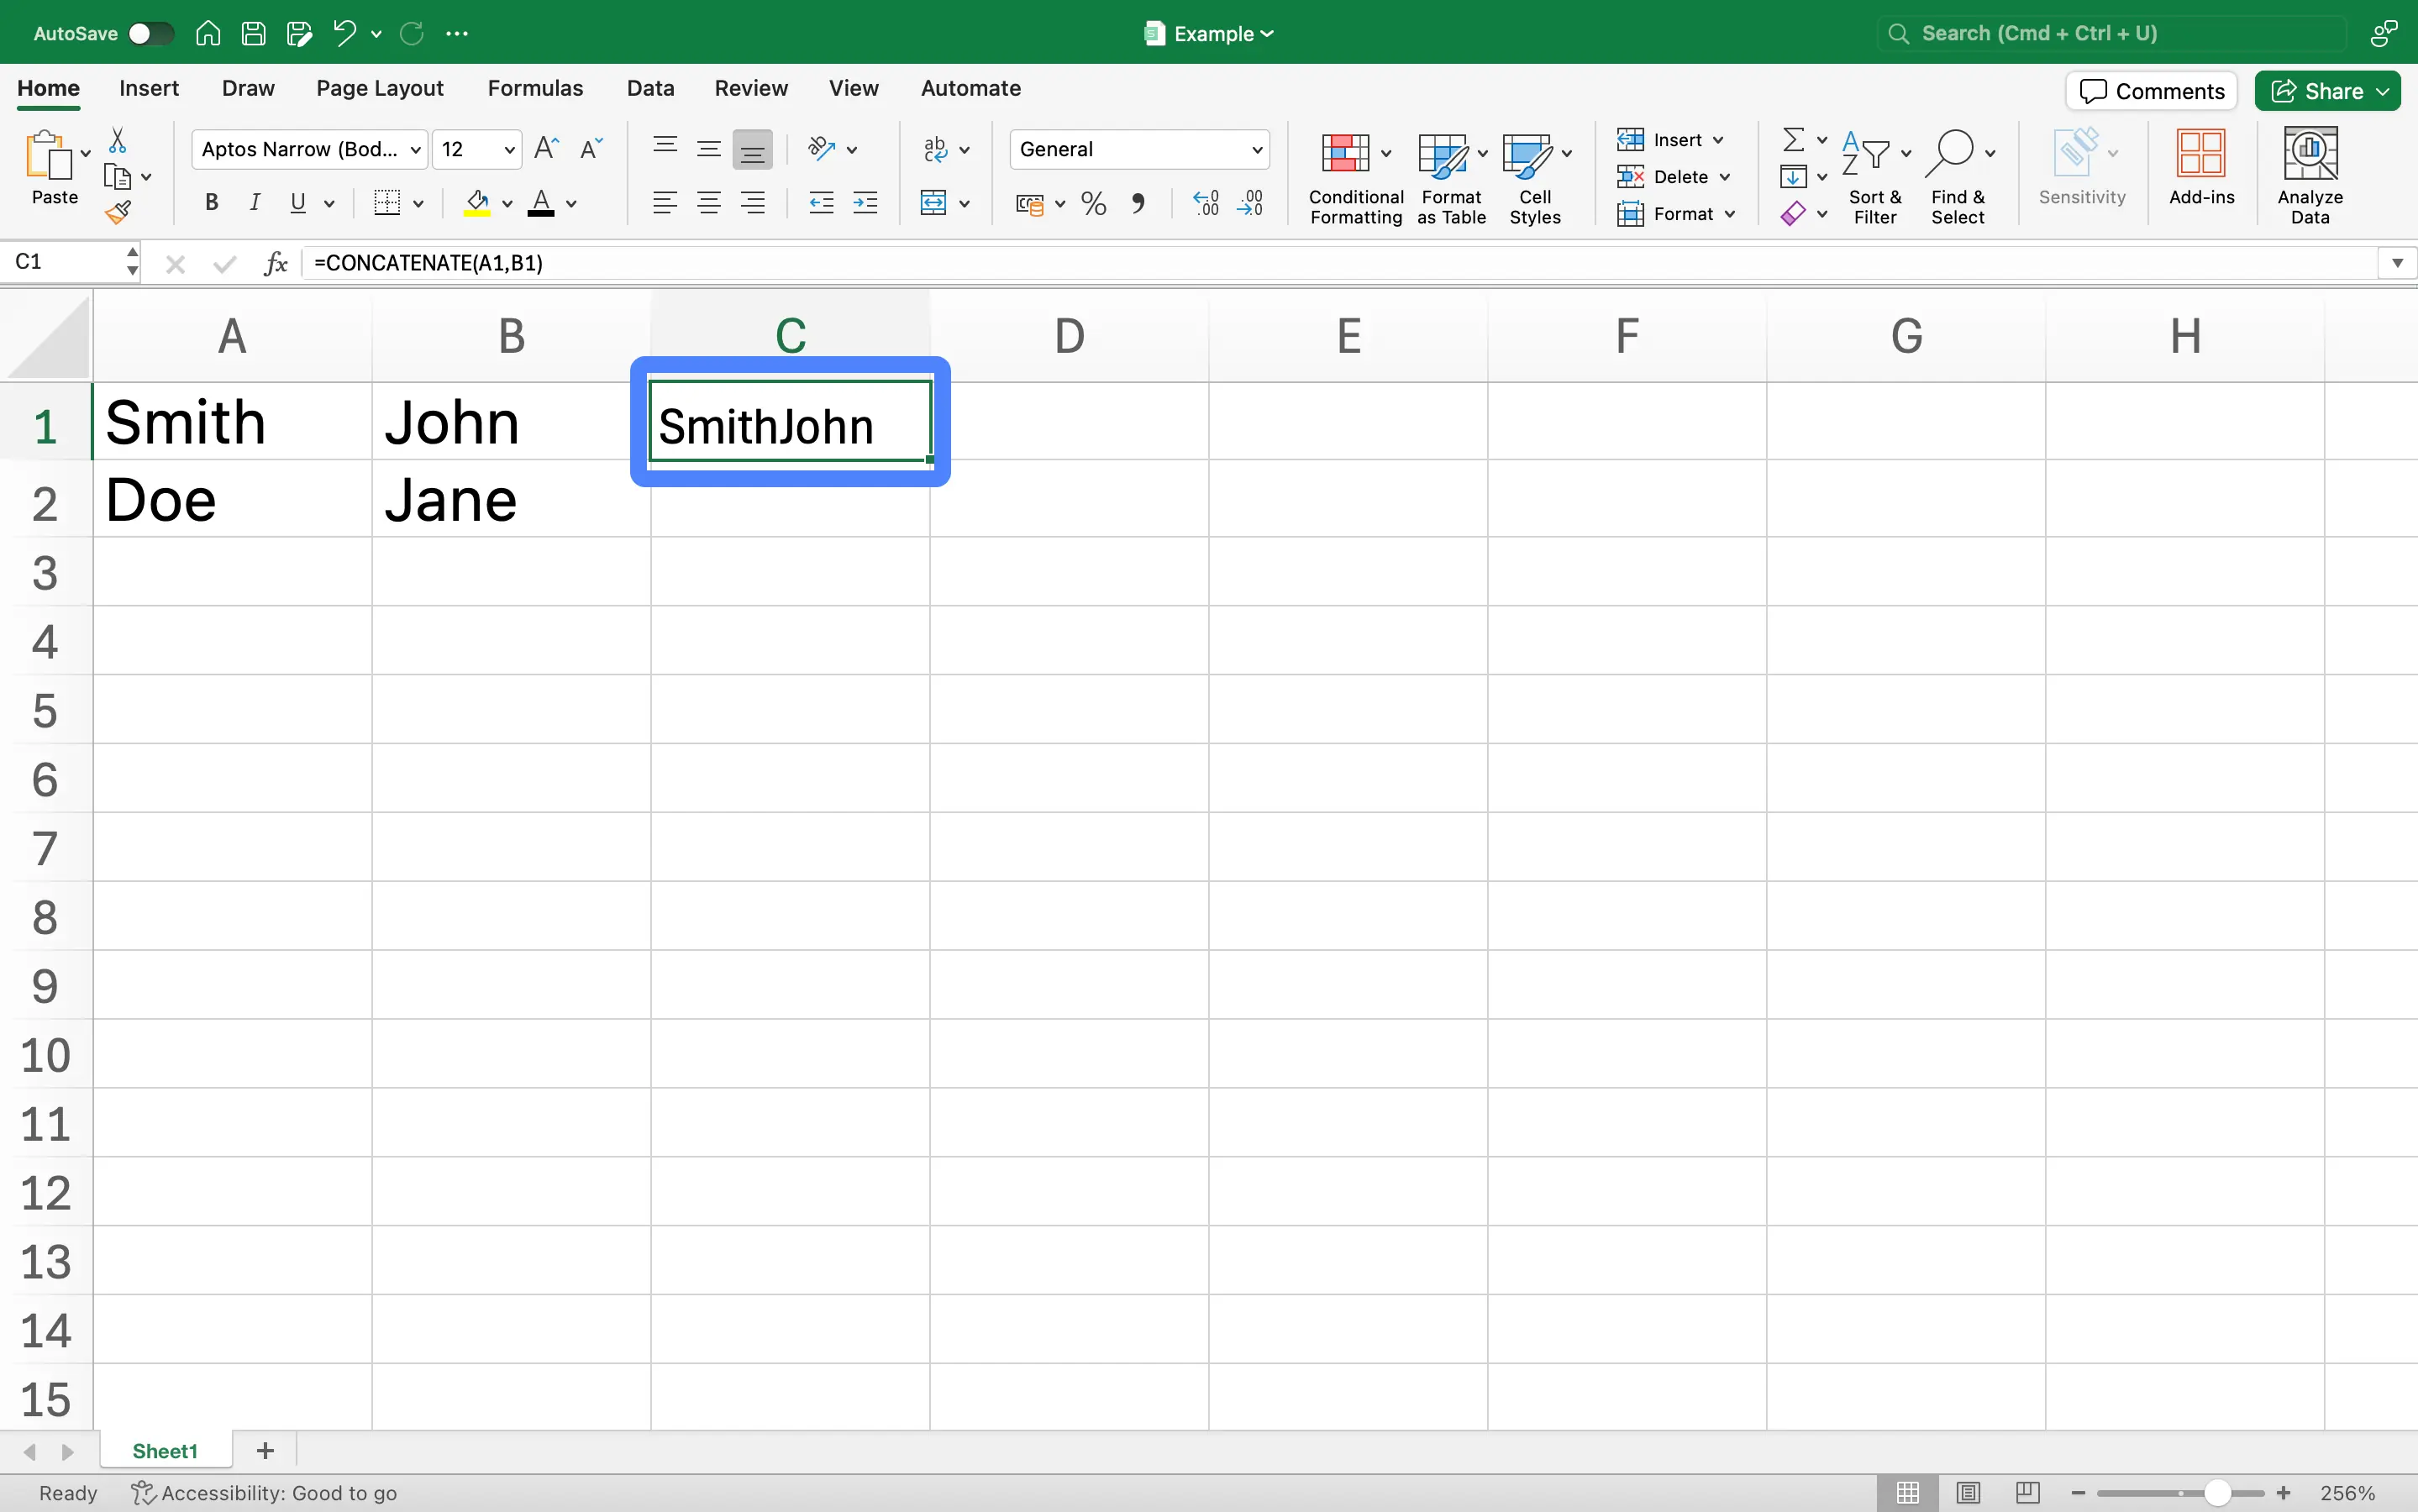Viewport: 2418px width, 1512px height.
Task: Open Cell Styles button
Action: point(1535,178)
